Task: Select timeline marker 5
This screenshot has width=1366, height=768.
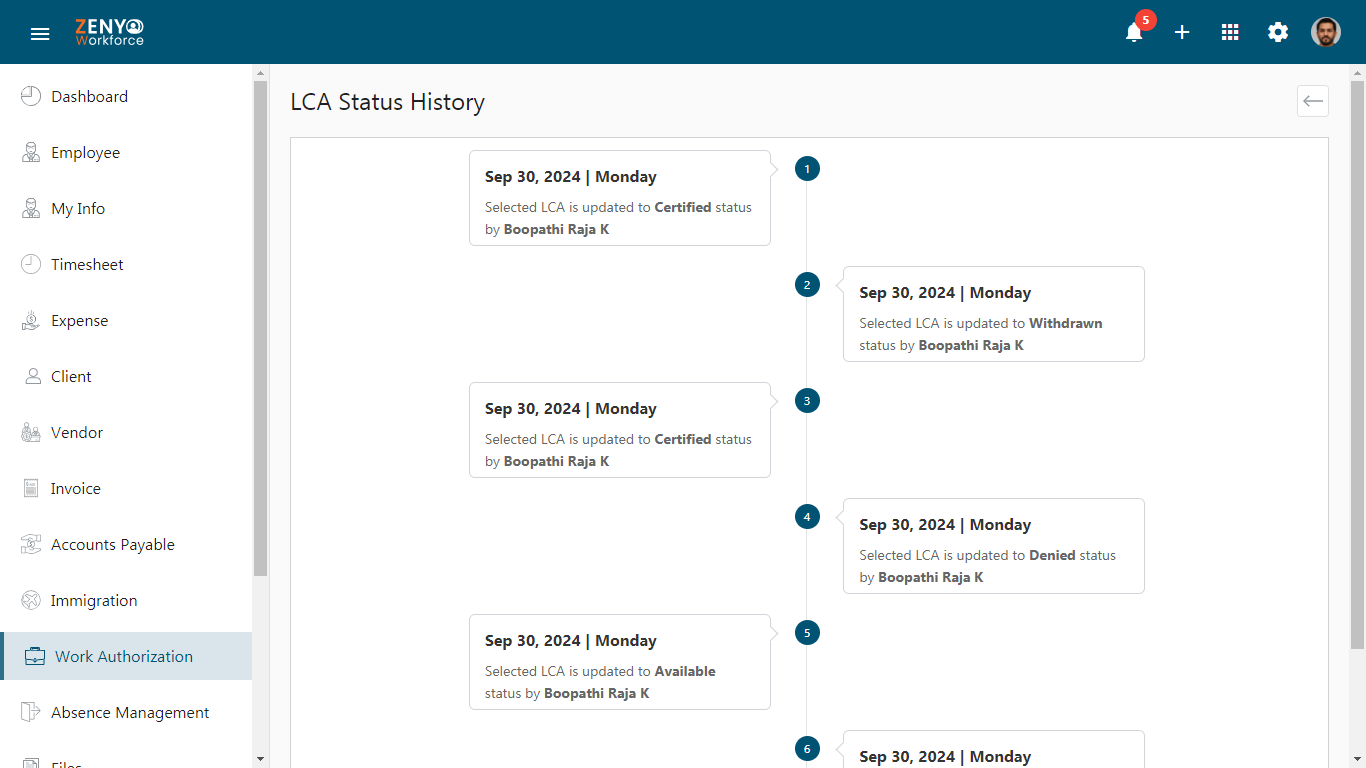Action: pyautogui.click(x=807, y=633)
